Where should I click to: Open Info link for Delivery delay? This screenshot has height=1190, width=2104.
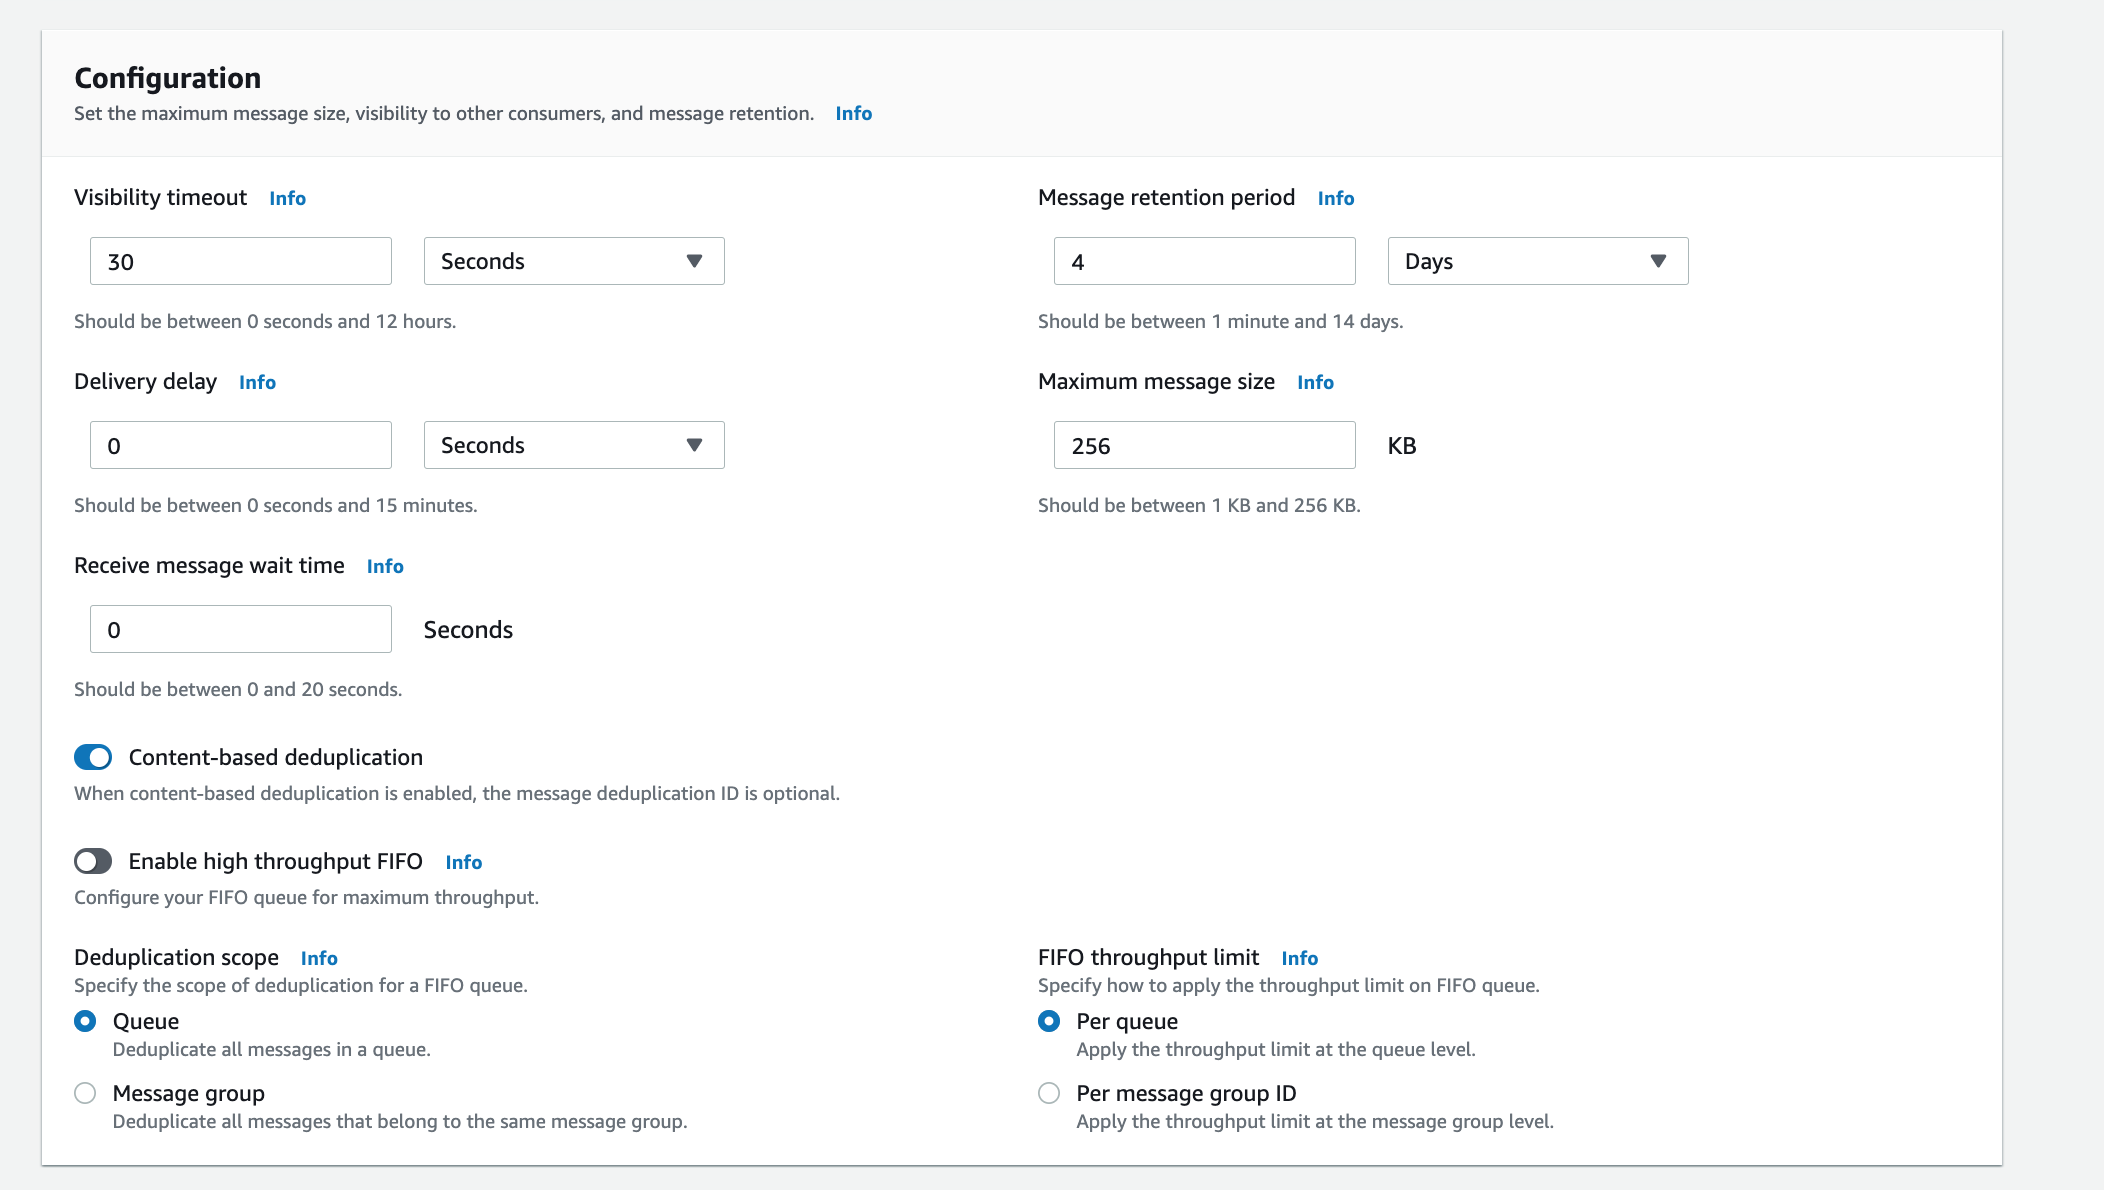pos(257,382)
